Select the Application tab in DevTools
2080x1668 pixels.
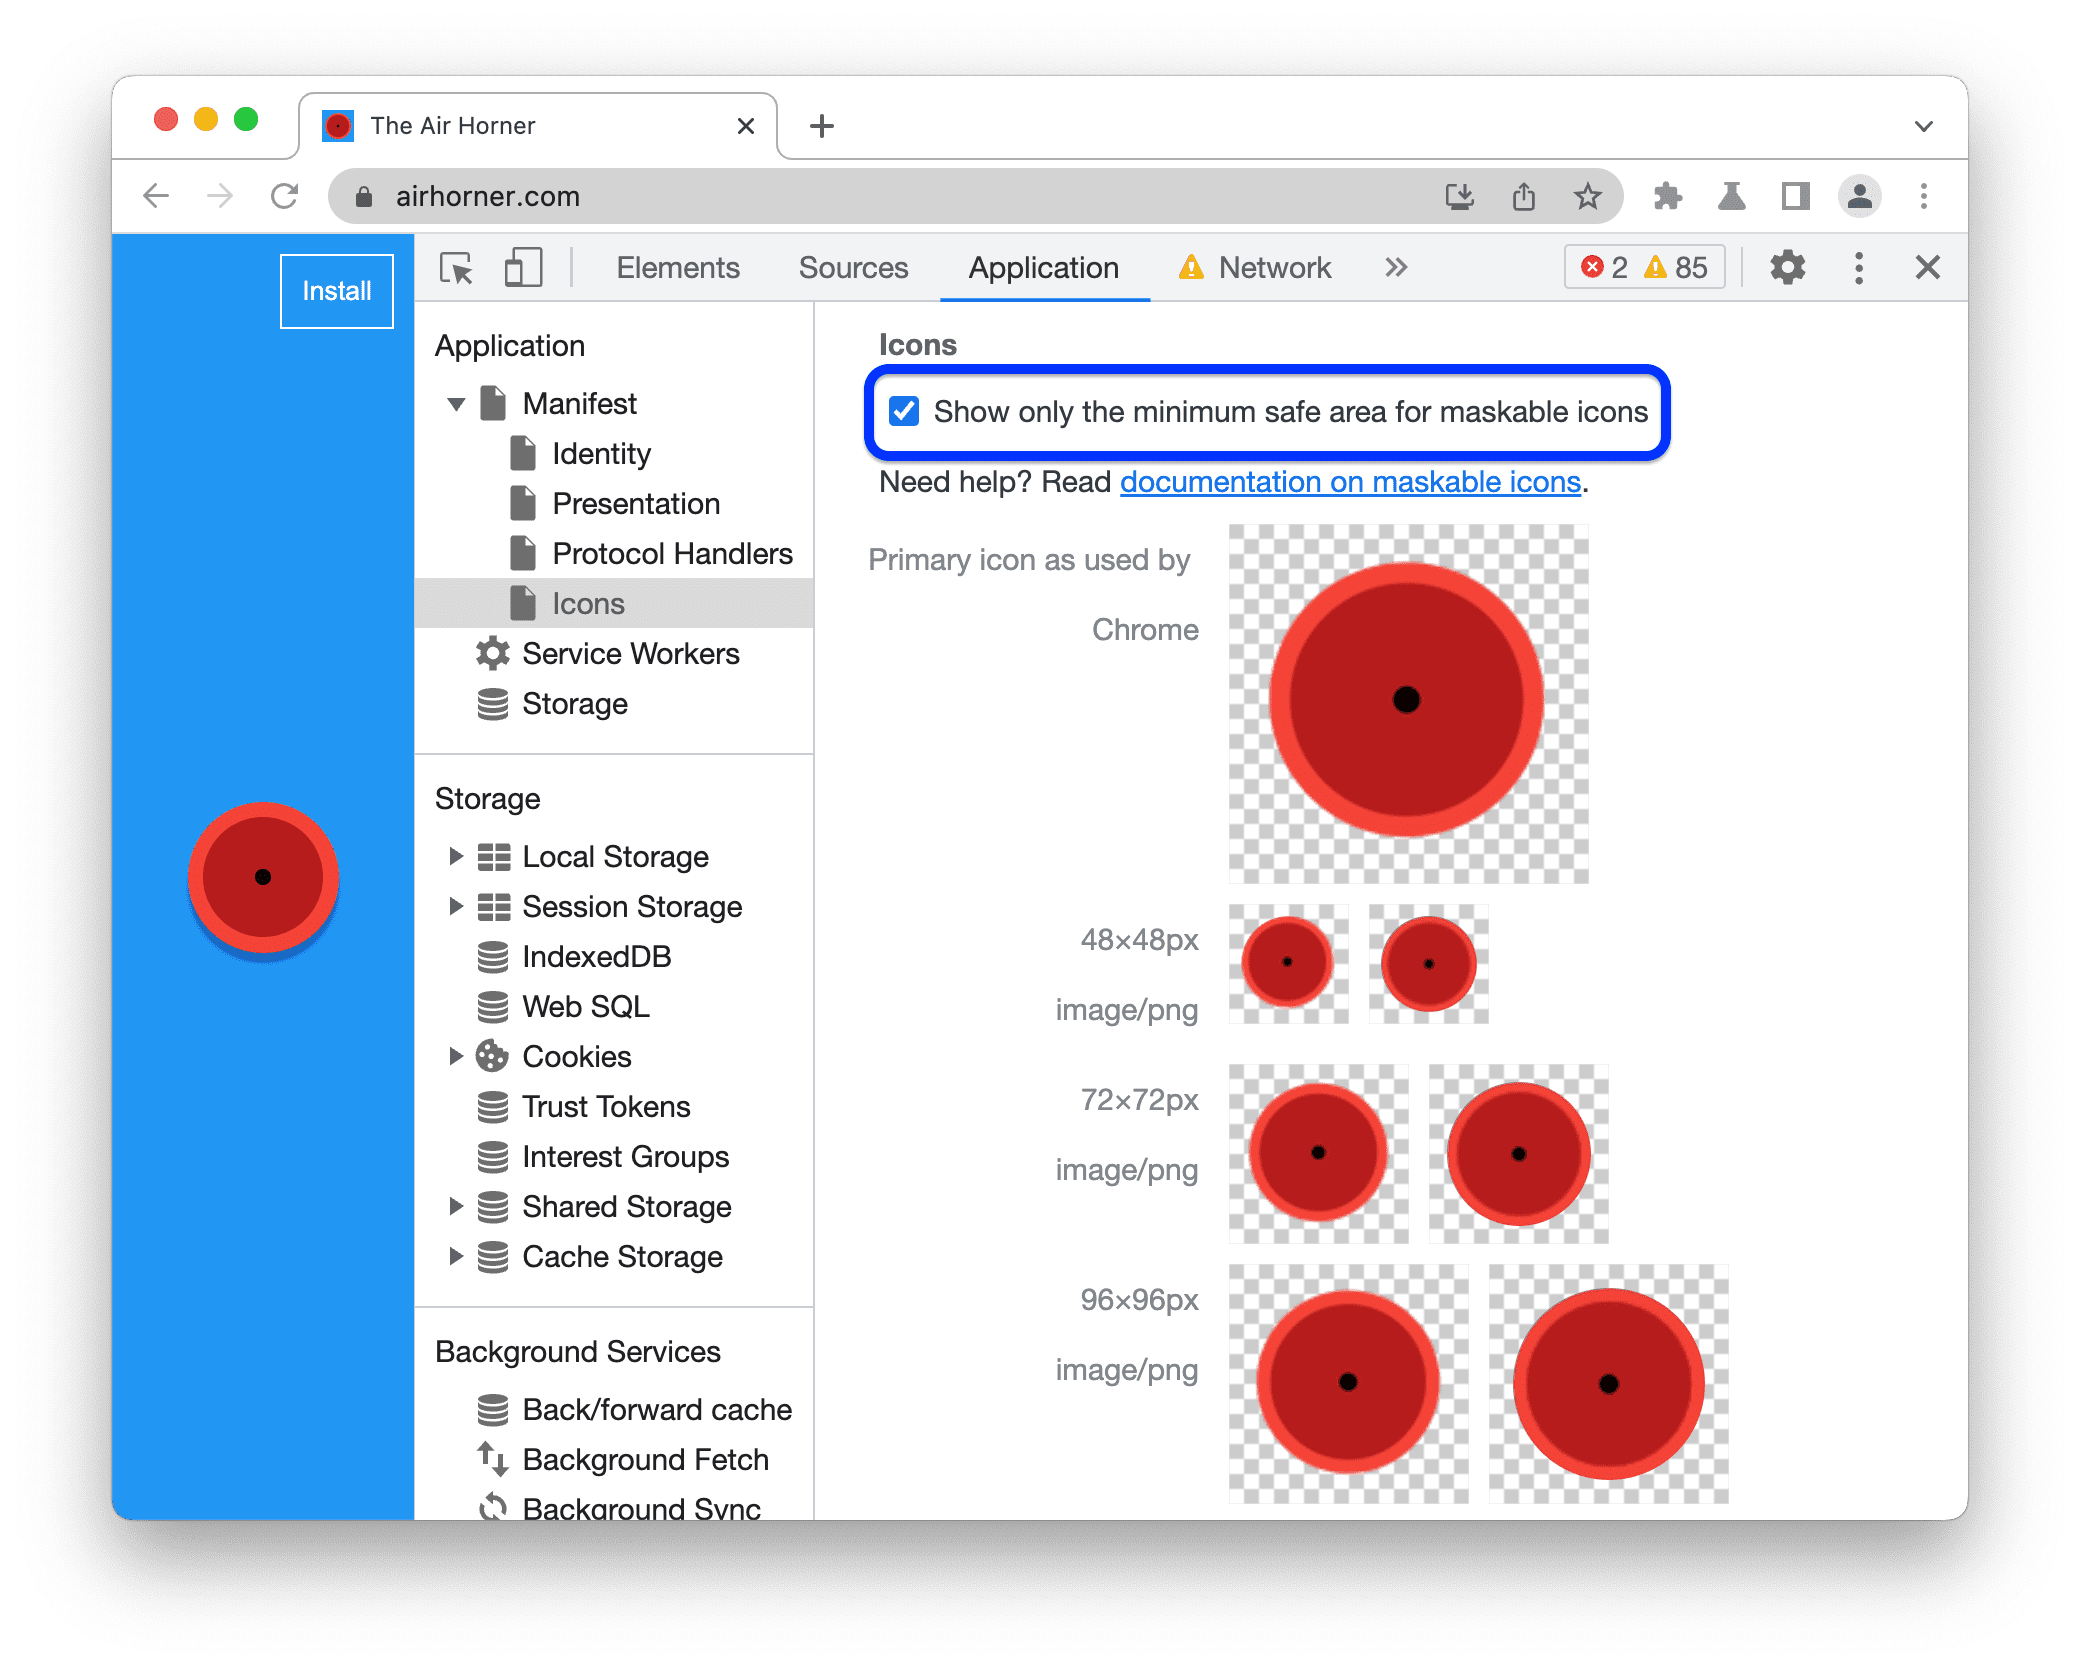[x=1042, y=267]
